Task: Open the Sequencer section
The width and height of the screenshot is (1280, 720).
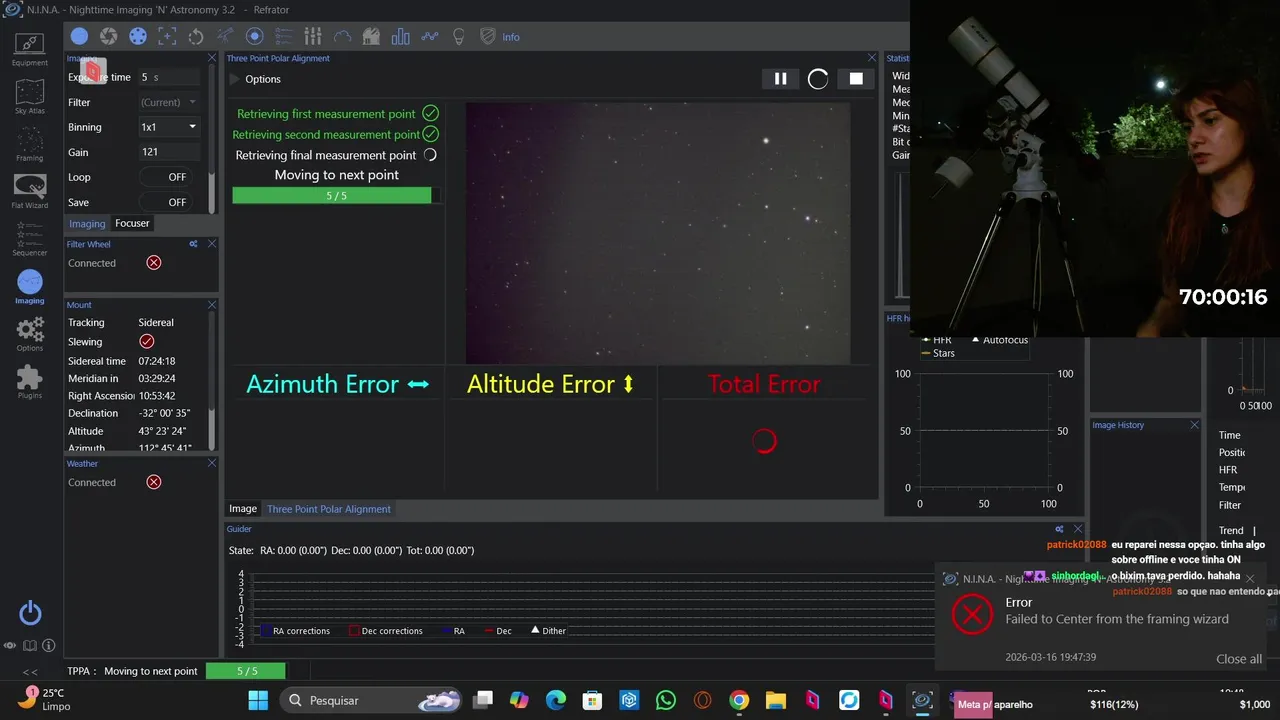Action: pyautogui.click(x=29, y=238)
